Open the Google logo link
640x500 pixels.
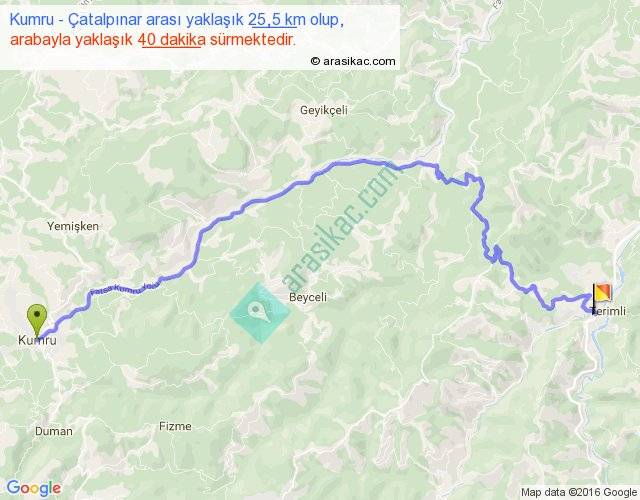pyautogui.click(x=34, y=488)
